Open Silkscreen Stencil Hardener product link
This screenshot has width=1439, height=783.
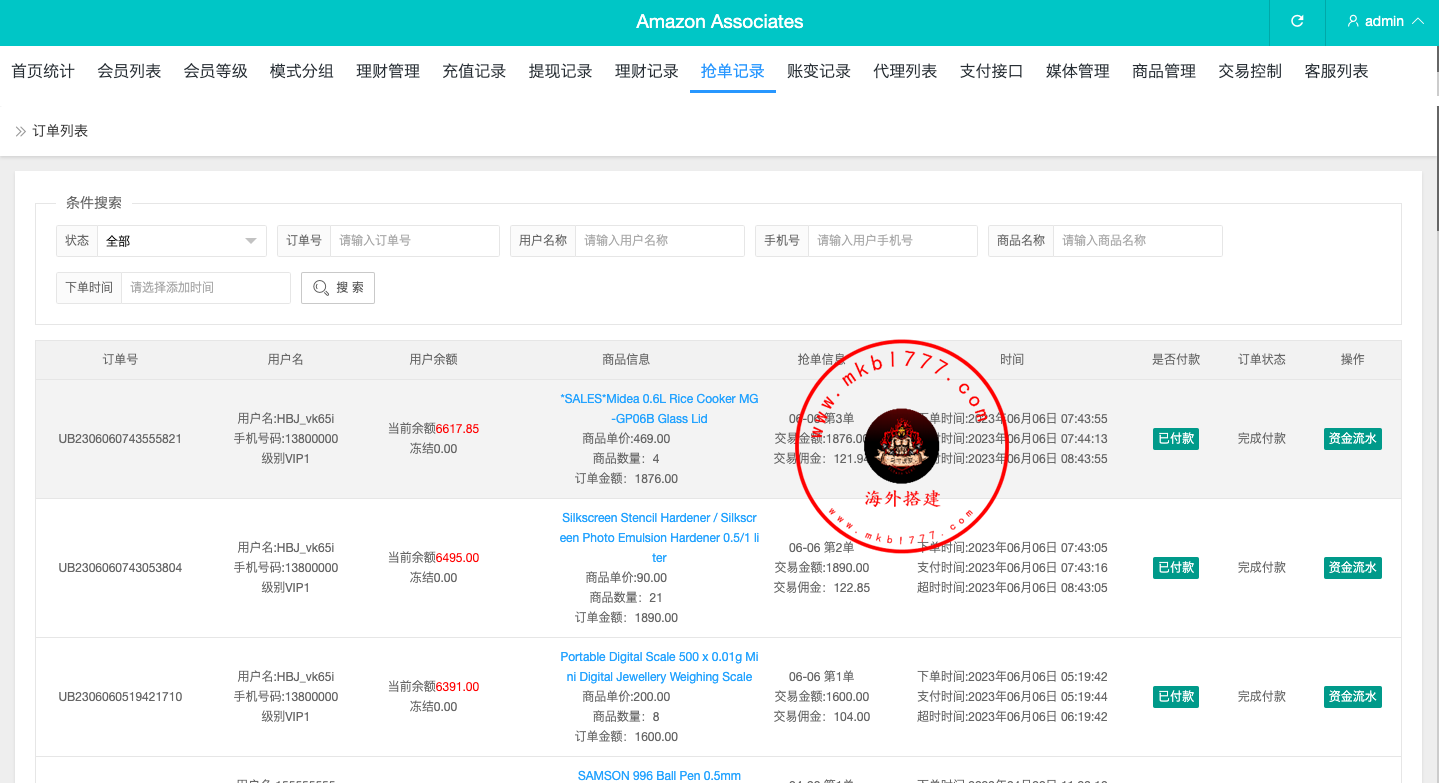[x=659, y=538]
